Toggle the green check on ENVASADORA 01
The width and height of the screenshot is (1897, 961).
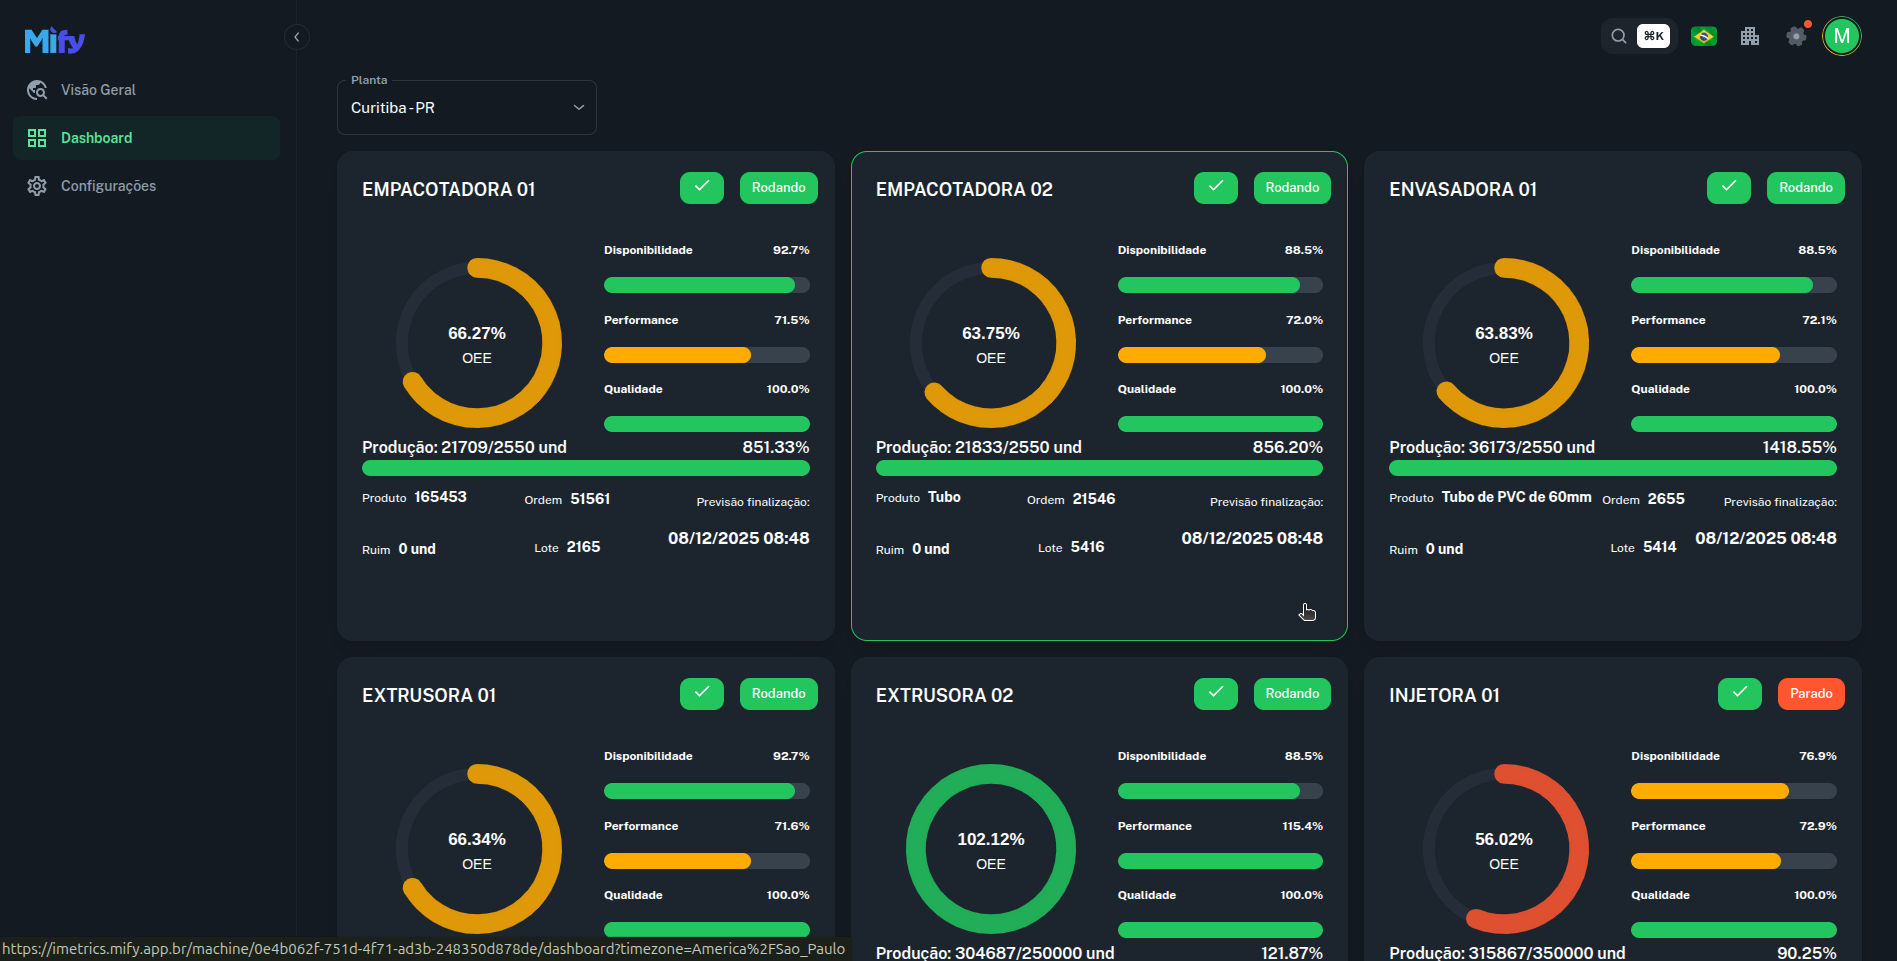pos(1728,188)
